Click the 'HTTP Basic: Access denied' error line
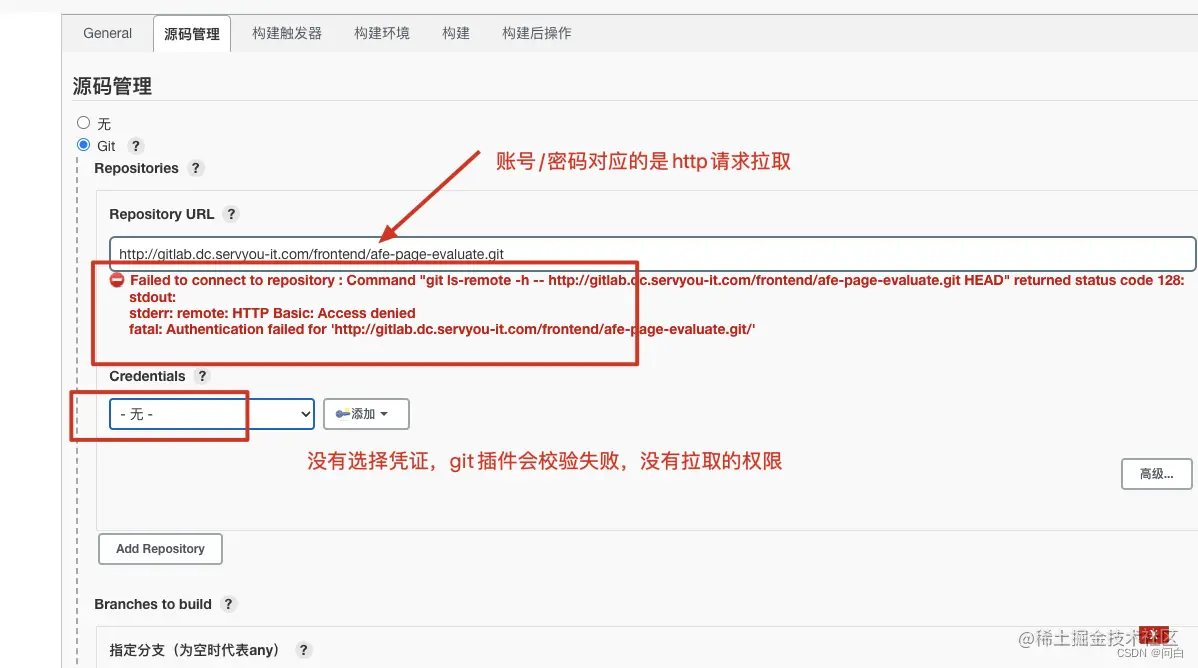The width and height of the screenshot is (1198, 668). (272, 313)
